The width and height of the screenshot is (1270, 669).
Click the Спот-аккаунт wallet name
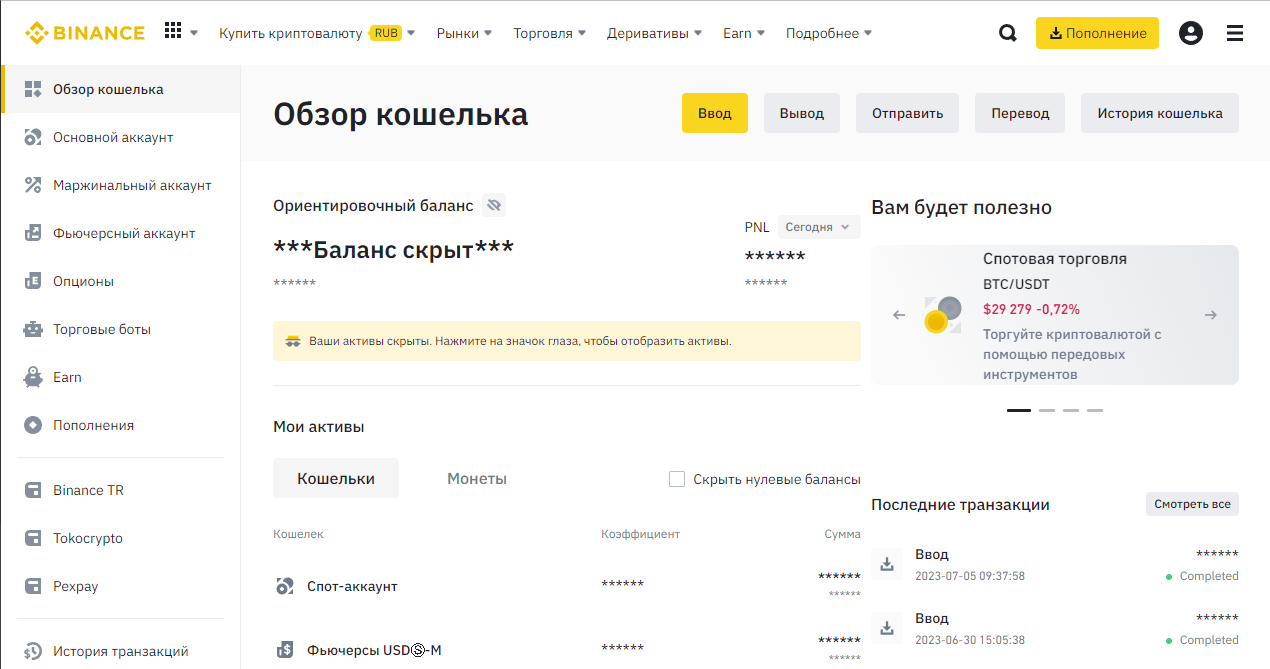[x=352, y=586]
